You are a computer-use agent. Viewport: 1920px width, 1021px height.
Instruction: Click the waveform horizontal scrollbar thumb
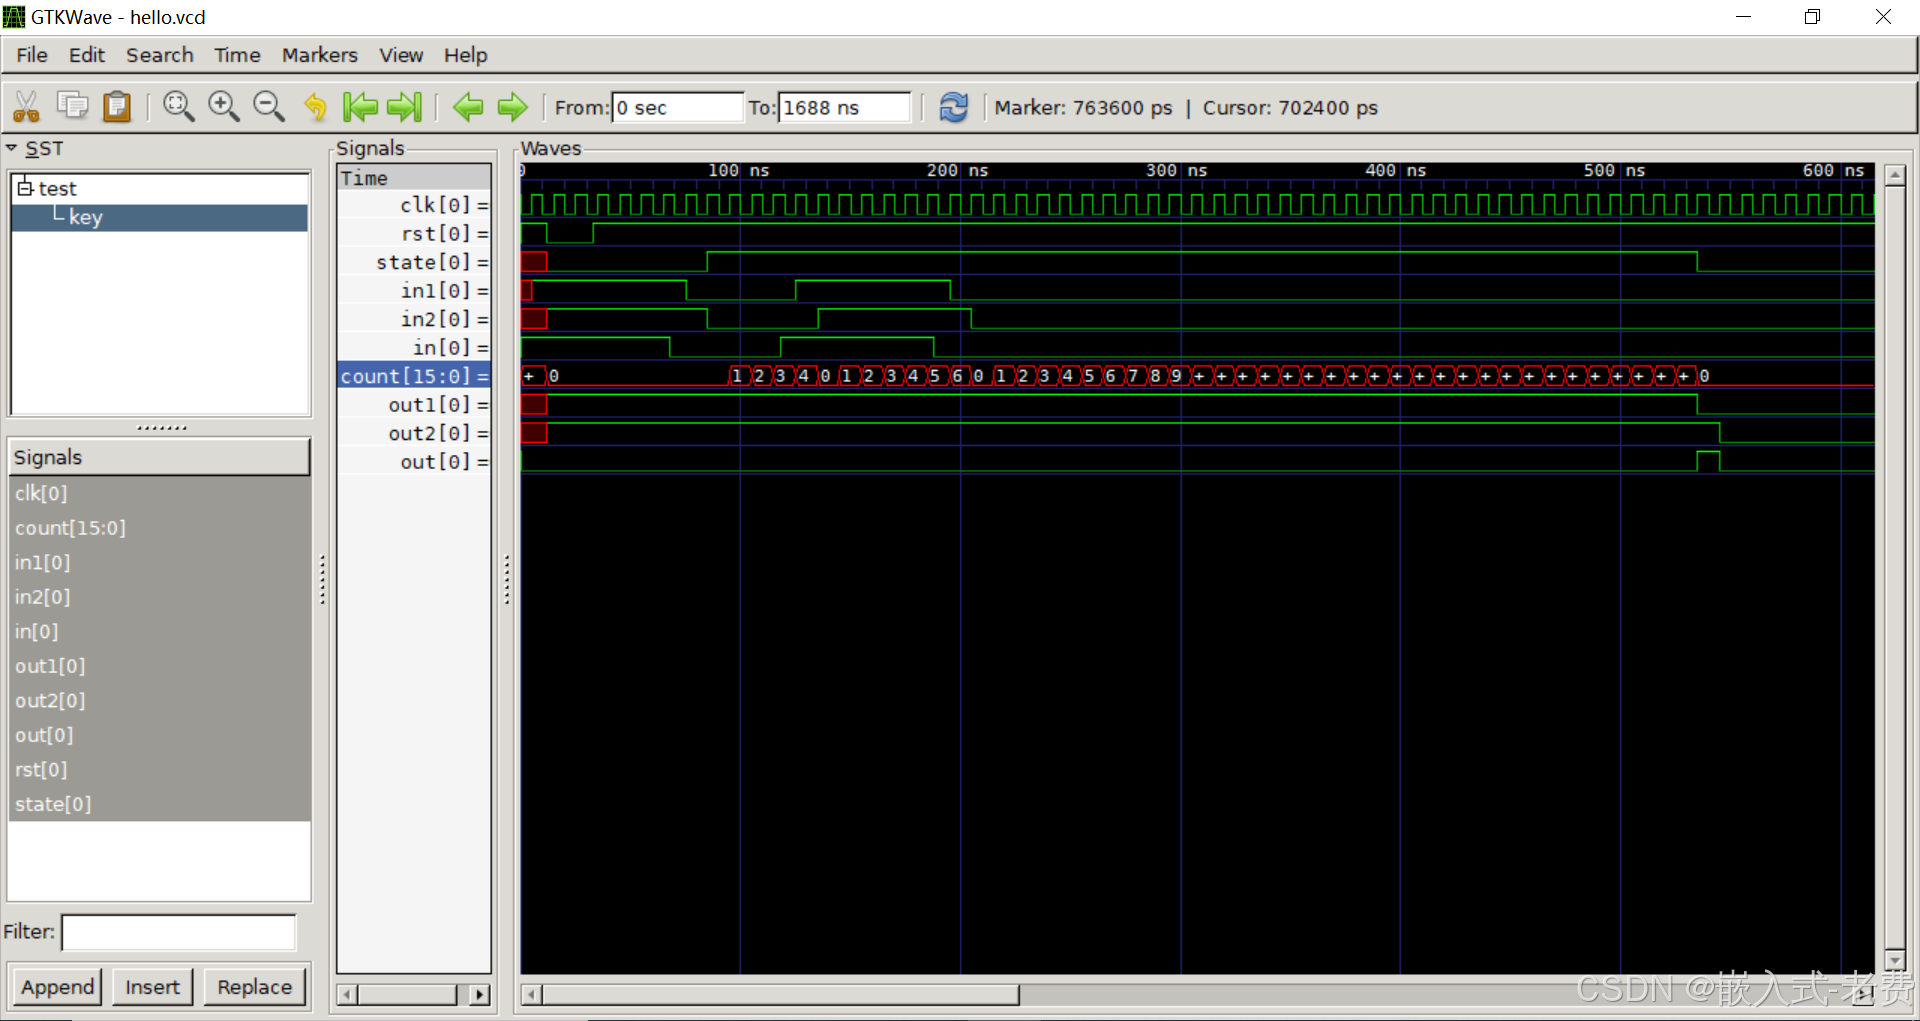781,994
